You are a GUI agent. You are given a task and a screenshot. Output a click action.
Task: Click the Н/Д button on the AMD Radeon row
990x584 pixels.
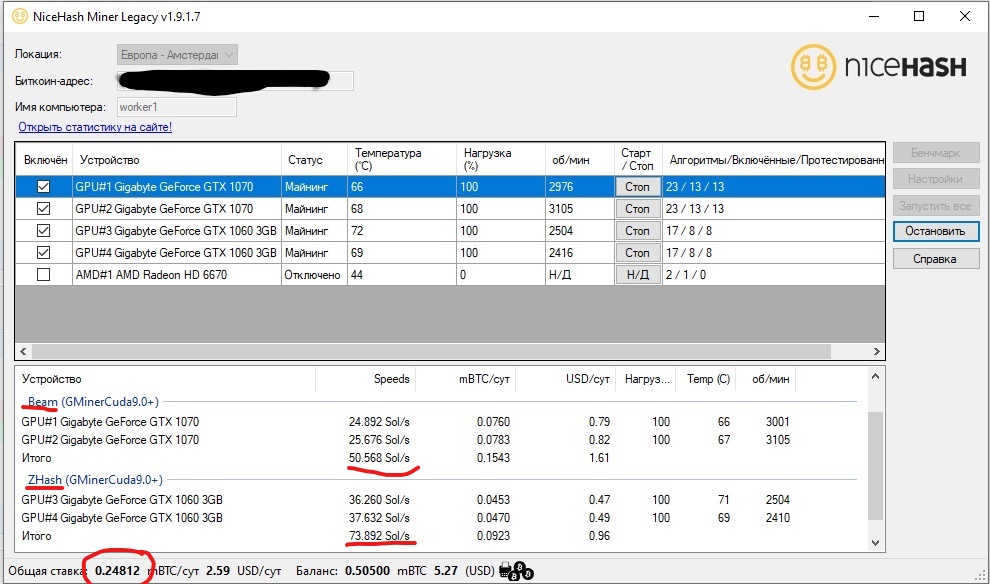click(637, 274)
